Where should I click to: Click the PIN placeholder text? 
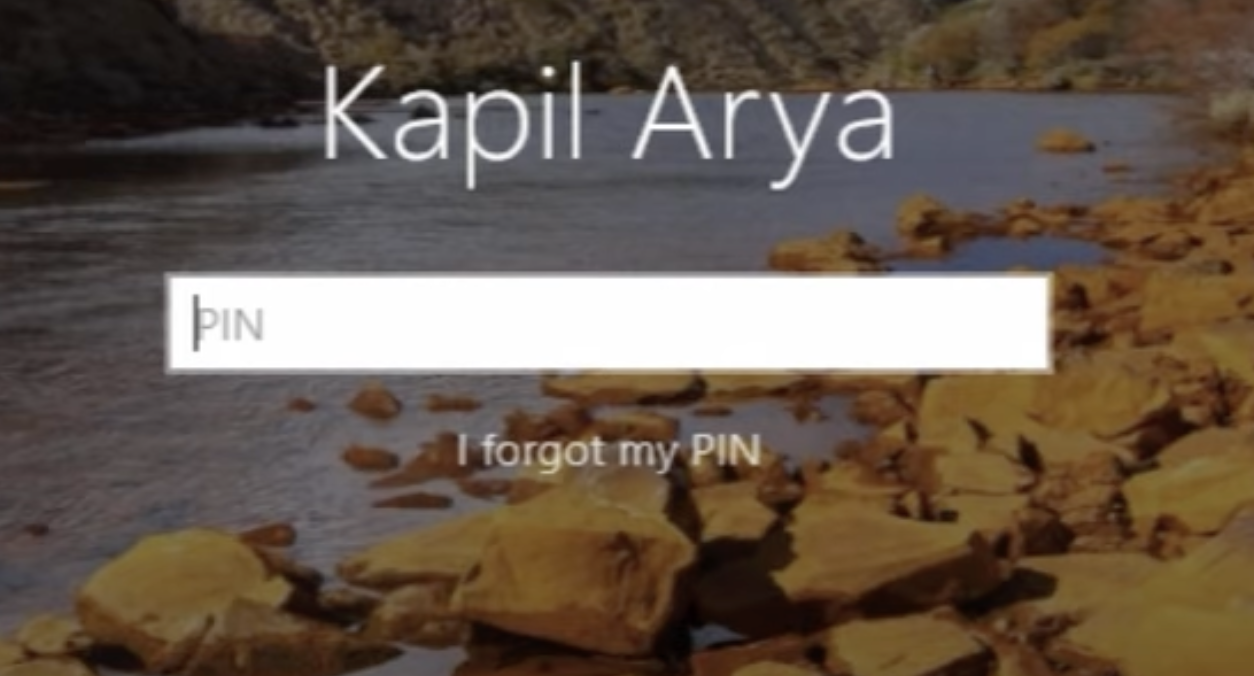pos(230,325)
